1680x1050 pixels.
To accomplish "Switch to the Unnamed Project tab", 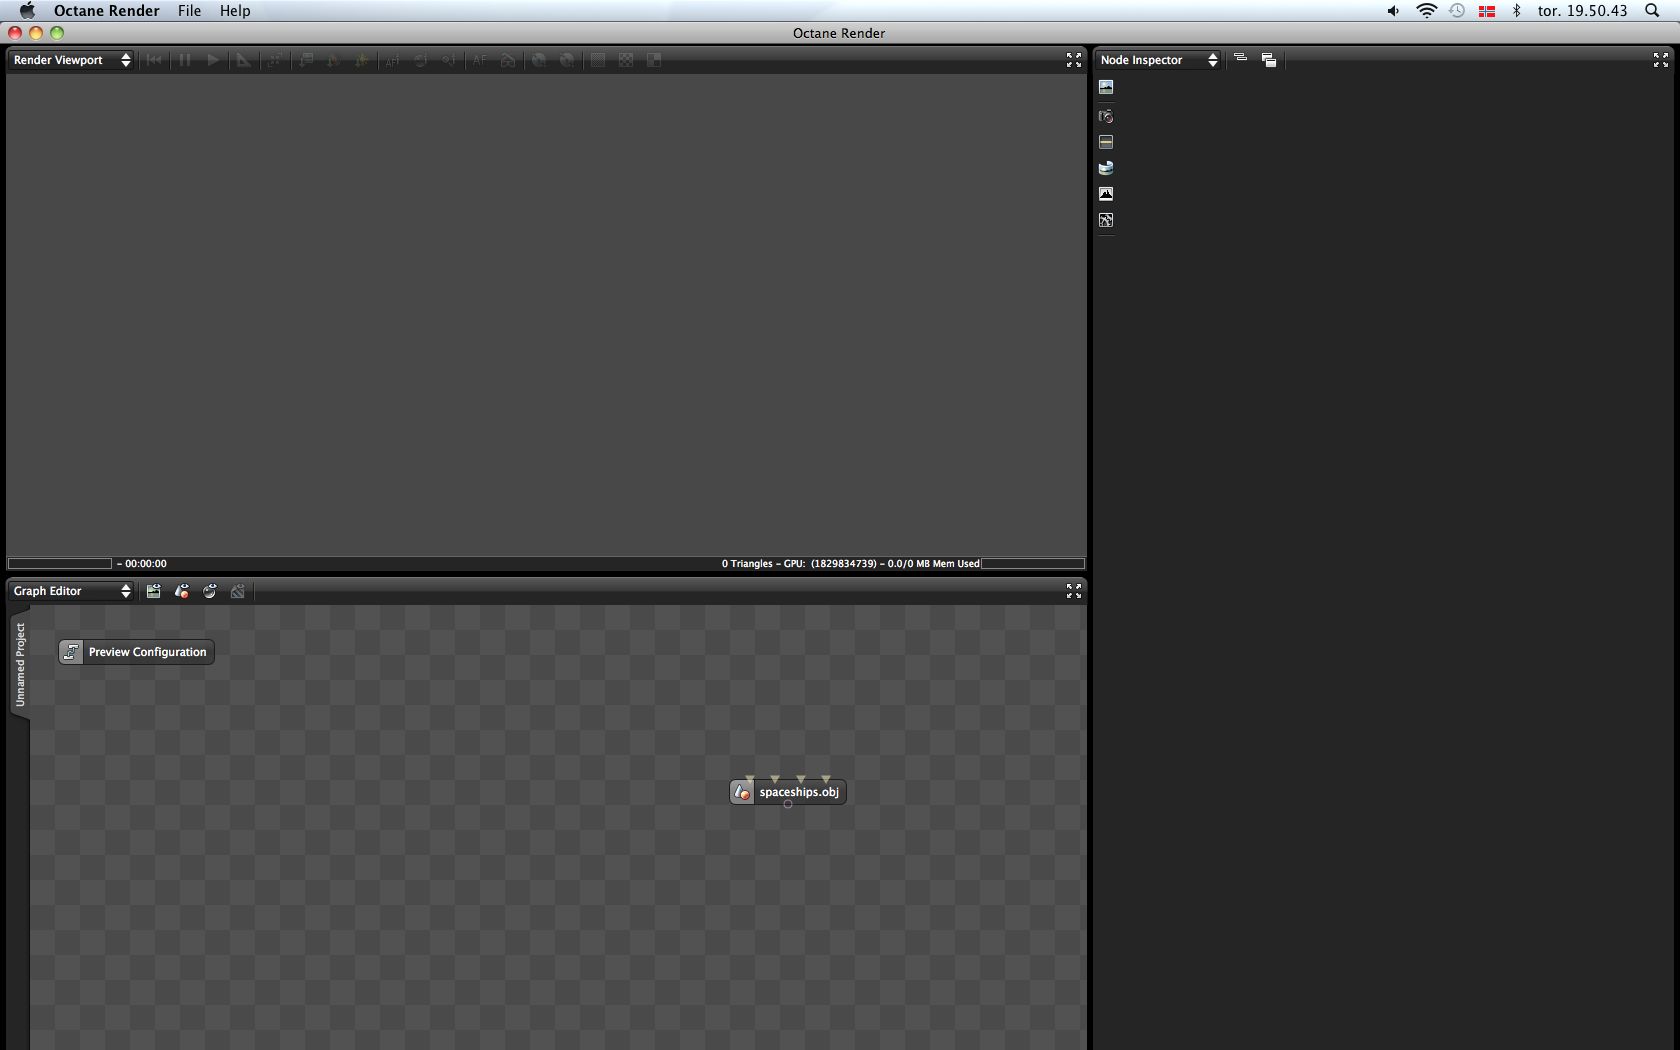I will click(20, 664).
